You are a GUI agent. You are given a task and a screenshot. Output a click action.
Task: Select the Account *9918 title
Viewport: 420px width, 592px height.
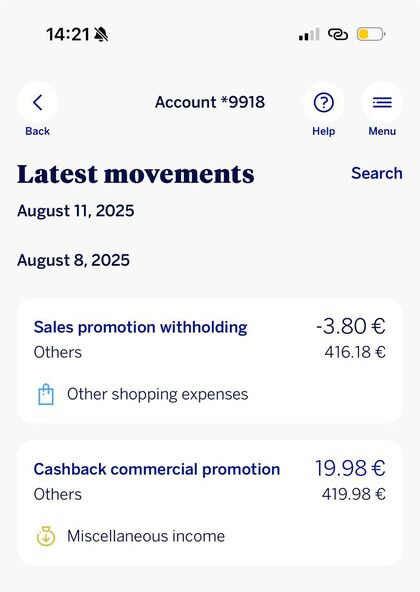click(x=210, y=102)
